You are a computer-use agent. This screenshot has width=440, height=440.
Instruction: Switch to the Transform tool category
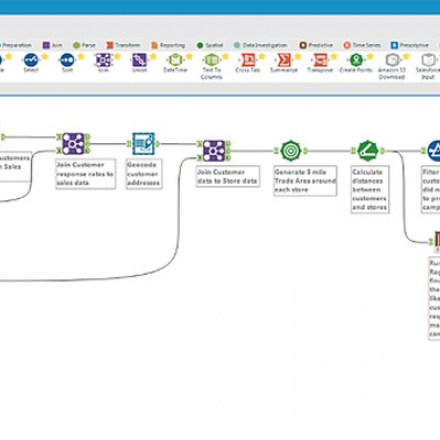(123, 45)
